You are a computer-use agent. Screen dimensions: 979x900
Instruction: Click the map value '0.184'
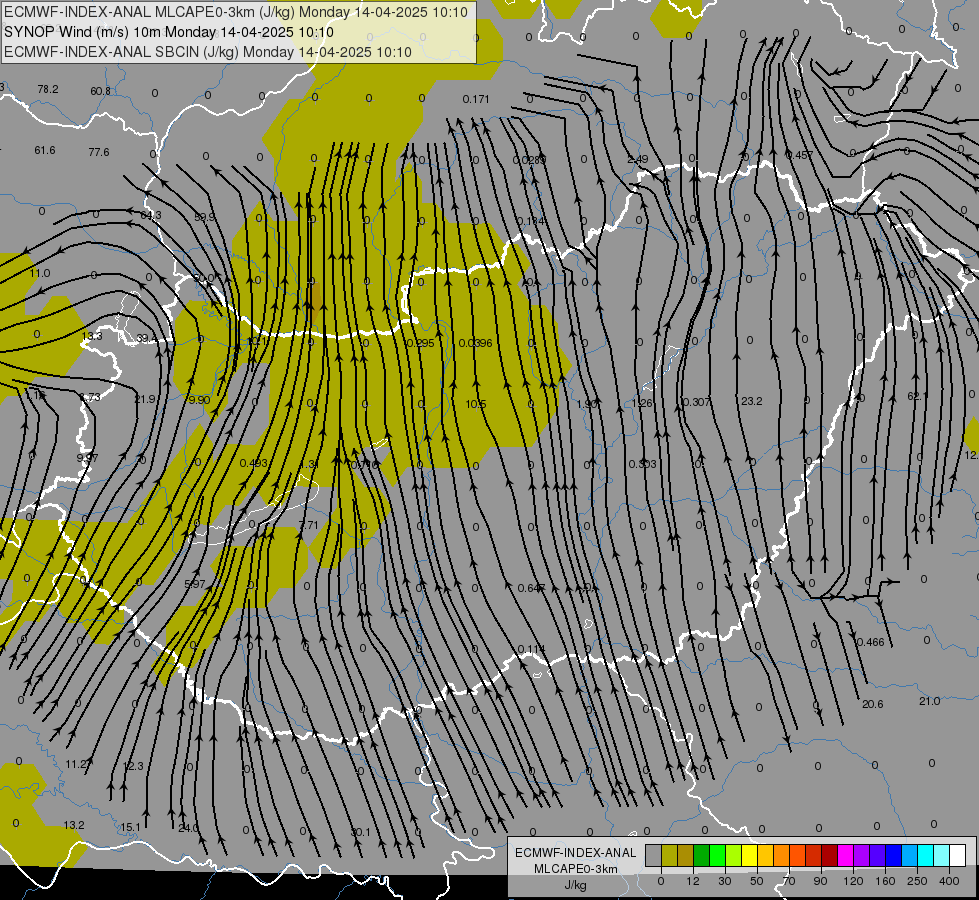pos(531,222)
